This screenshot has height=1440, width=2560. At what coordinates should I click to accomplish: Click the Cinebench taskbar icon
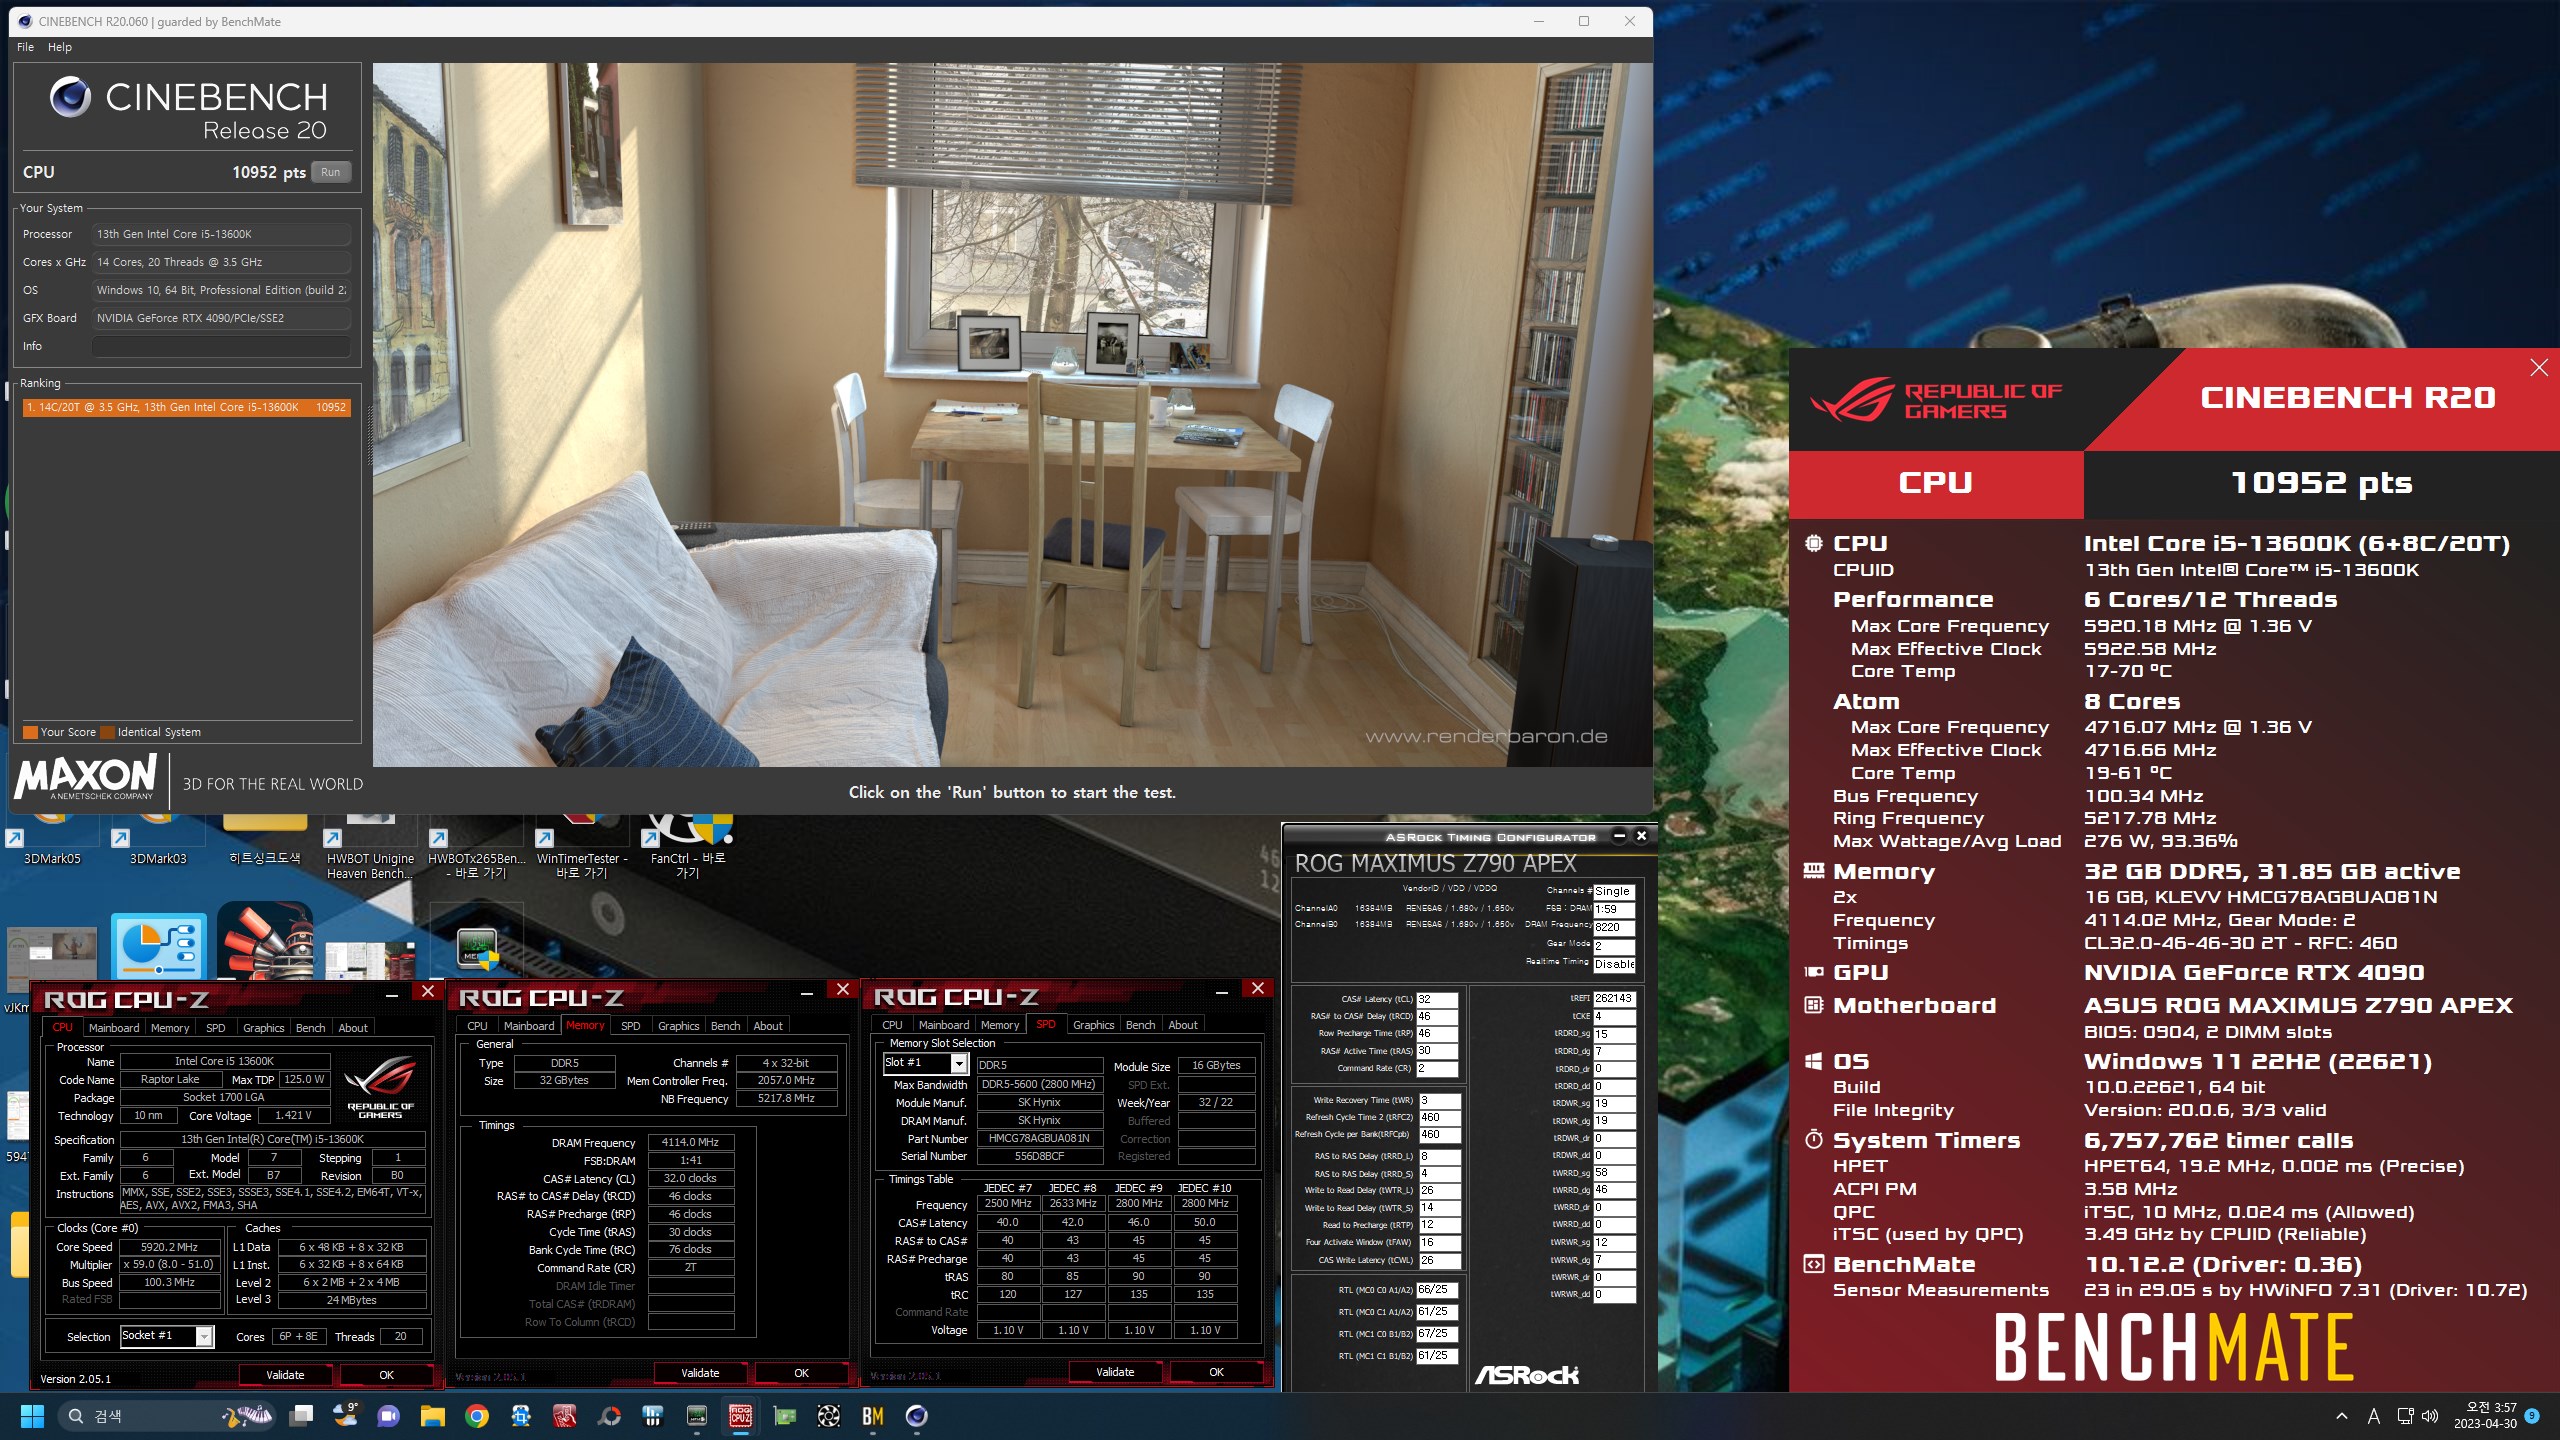coord(917,1416)
